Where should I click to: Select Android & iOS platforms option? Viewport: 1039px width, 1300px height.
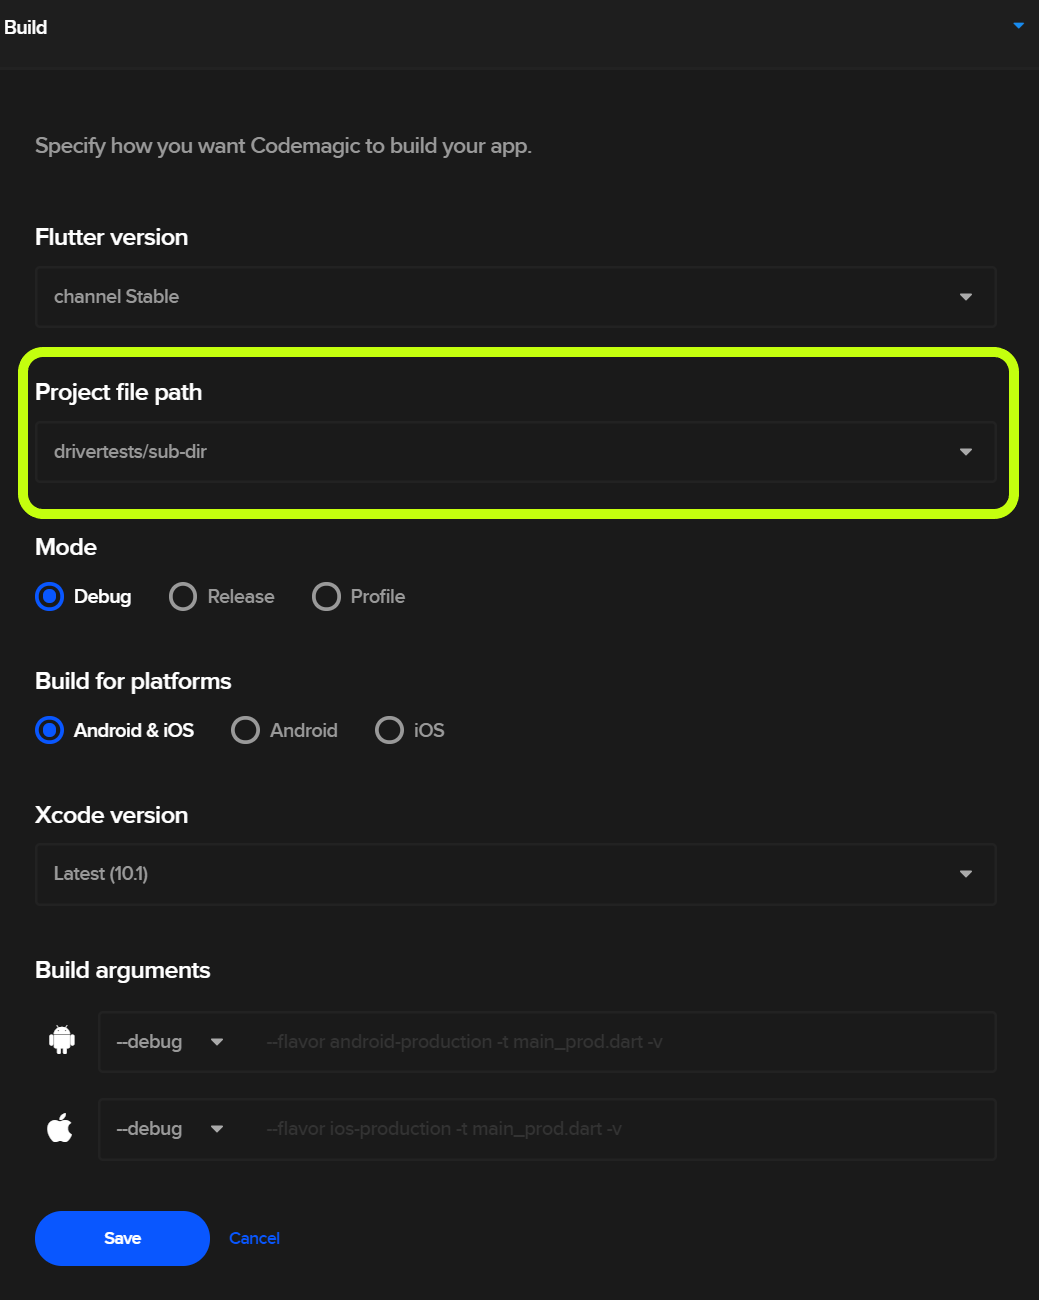[49, 731]
